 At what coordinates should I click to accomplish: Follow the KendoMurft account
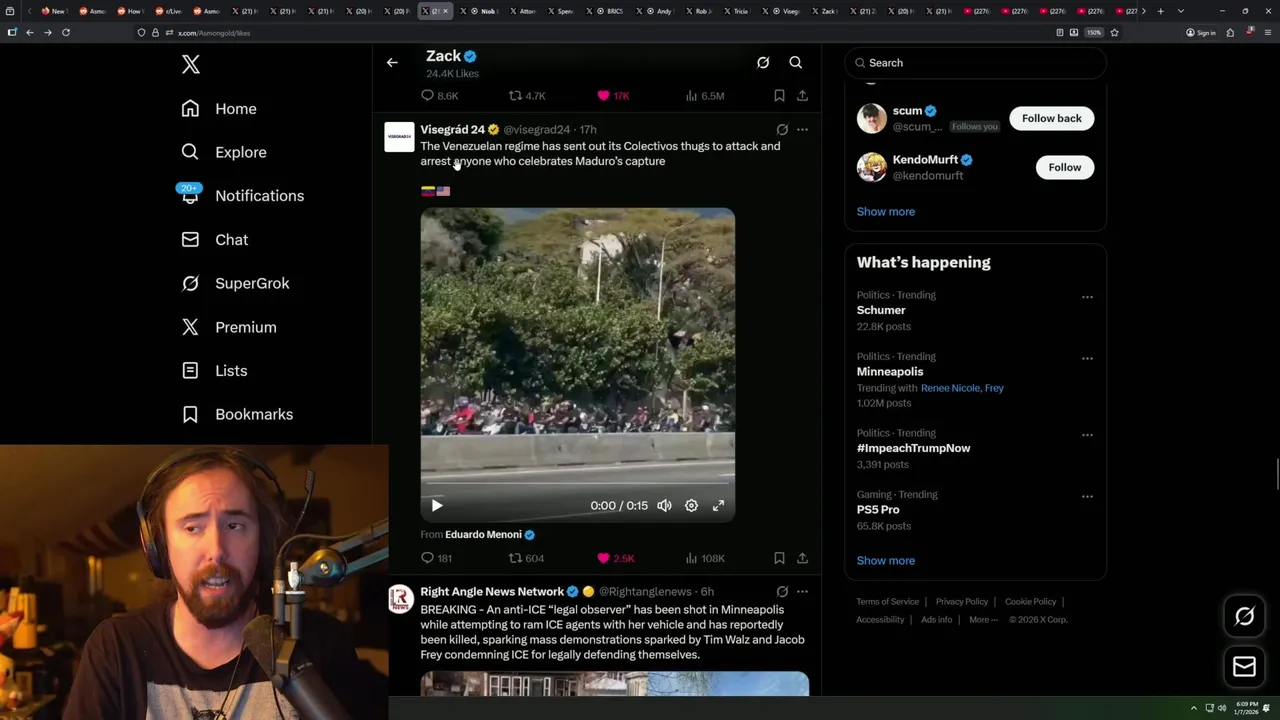1065,167
